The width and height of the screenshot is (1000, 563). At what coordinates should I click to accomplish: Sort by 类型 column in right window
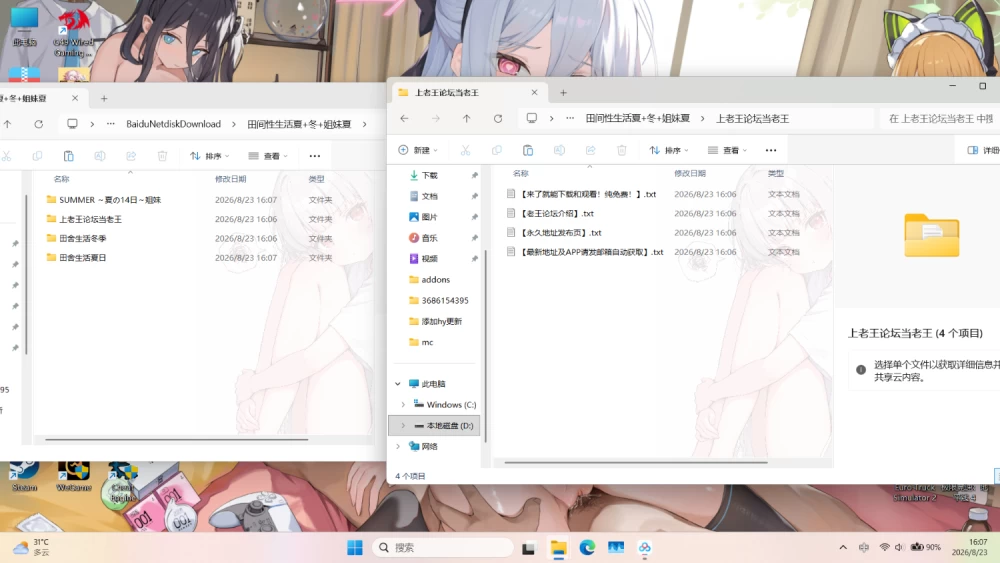(776, 173)
